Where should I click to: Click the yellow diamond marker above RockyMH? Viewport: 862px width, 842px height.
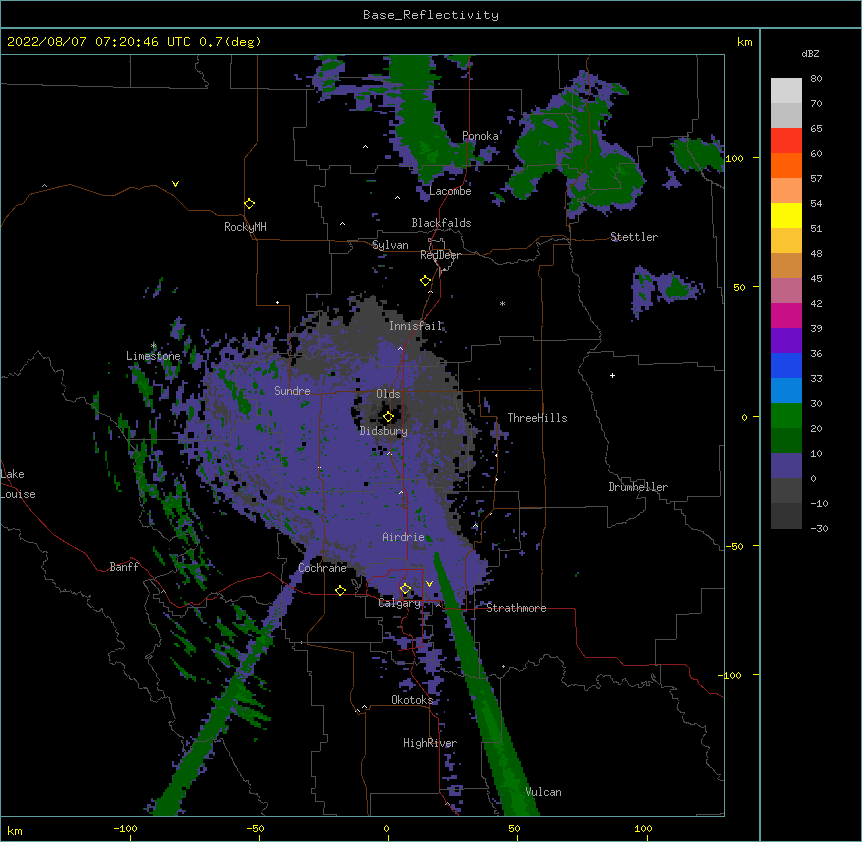coord(249,204)
